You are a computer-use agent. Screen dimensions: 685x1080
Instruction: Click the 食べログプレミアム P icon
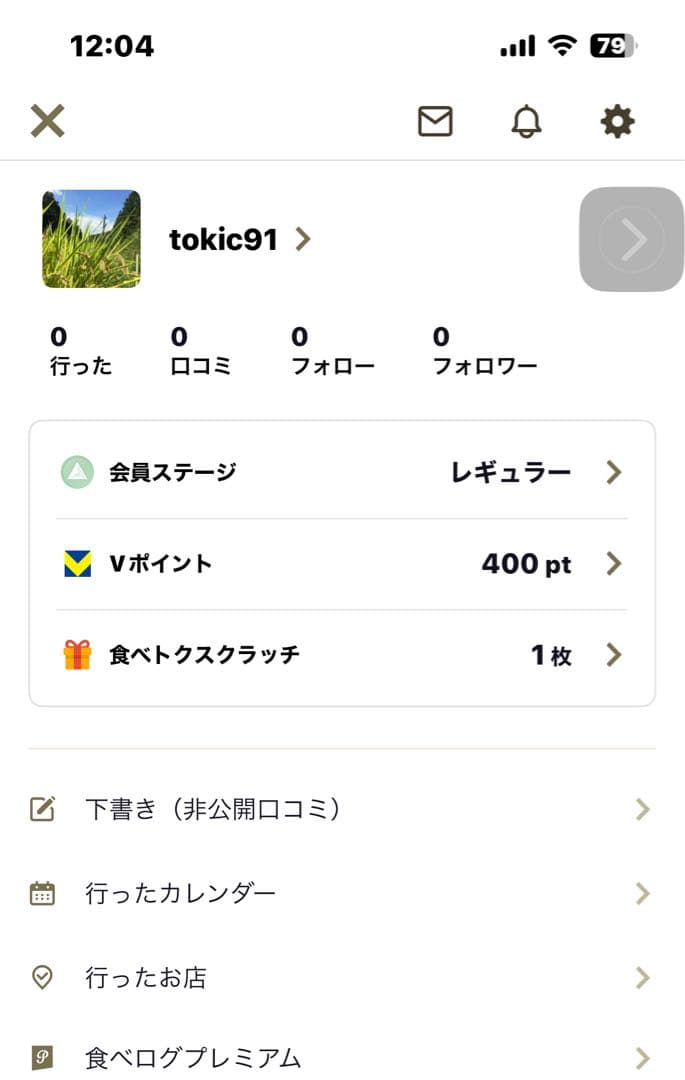click(x=43, y=1057)
